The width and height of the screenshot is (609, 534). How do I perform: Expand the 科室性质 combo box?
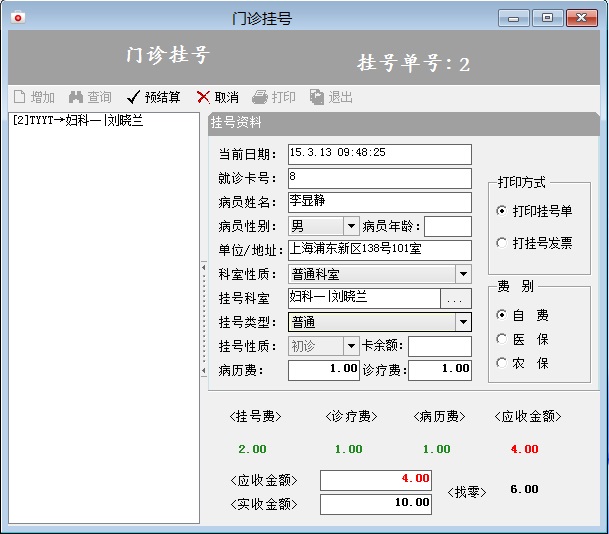[x=463, y=274]
